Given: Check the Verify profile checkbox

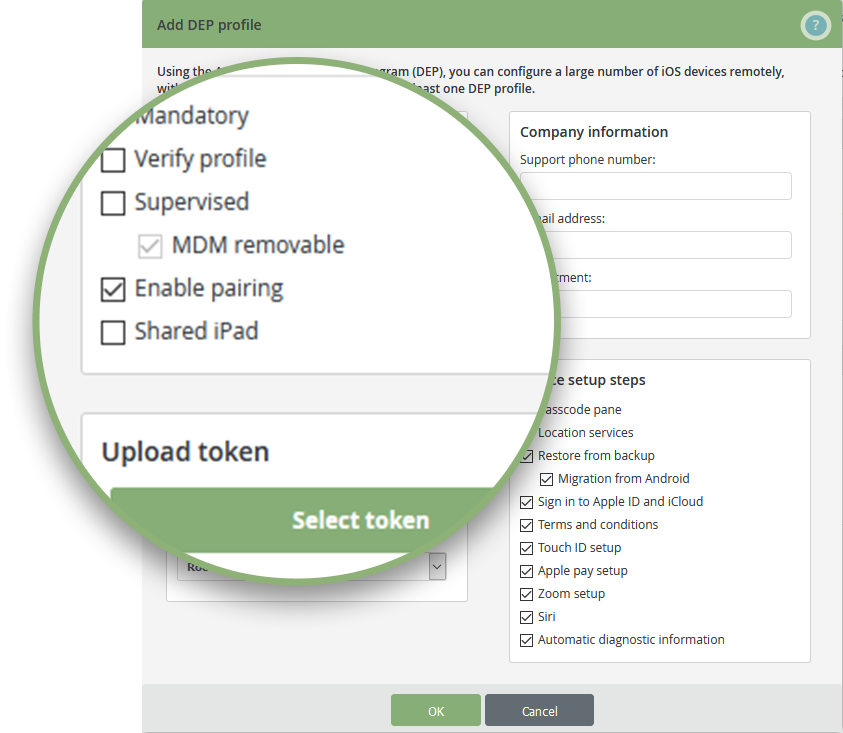Looking at the screenshot, I should (x=113, y=160).
